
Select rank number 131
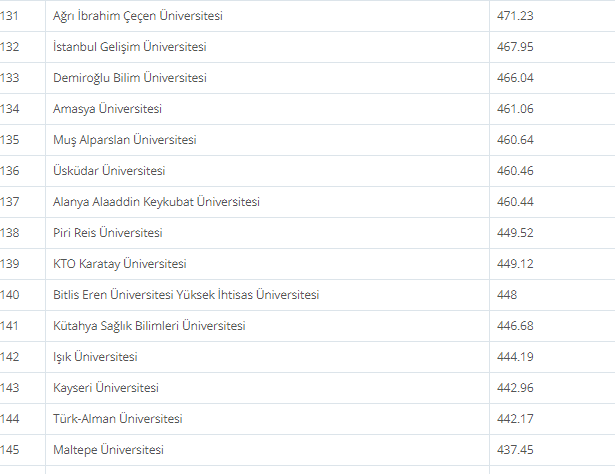pyautogui.click(x=9, y=16)
